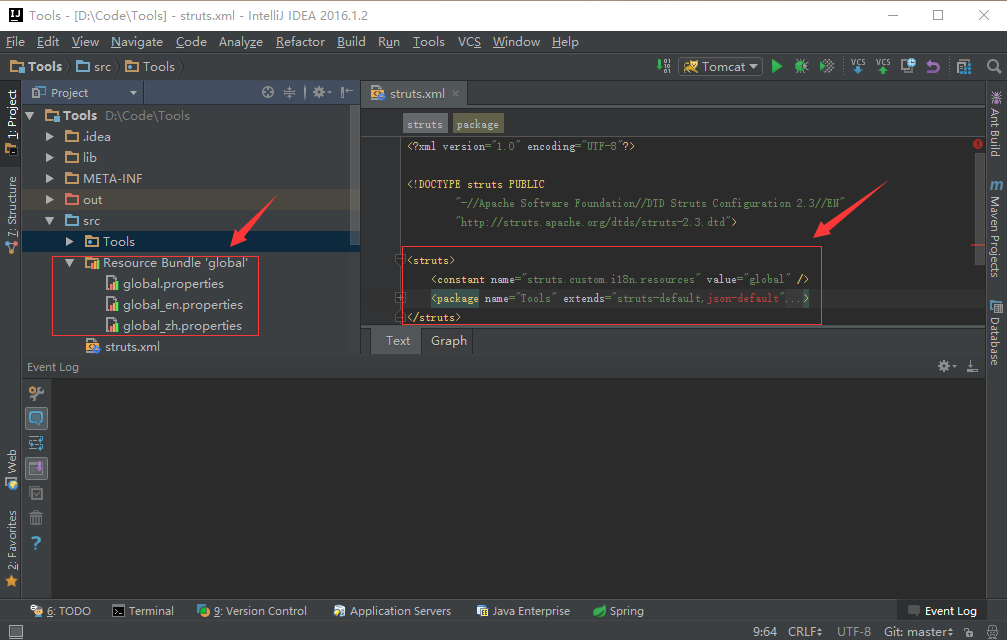This screenshot has height=640, width=1007.
Task: Open the Version Control tool window
Action: [x=252, y=610]
